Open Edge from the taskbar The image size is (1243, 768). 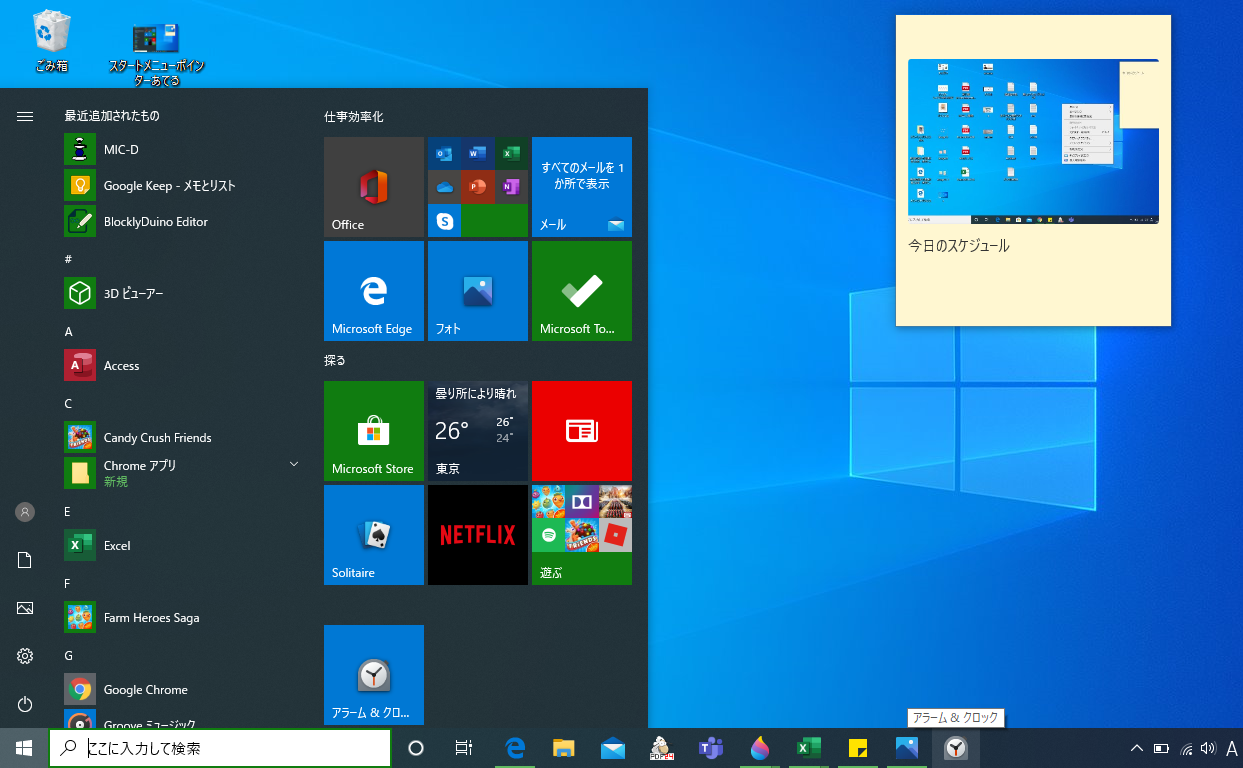(x=516, y=748)
